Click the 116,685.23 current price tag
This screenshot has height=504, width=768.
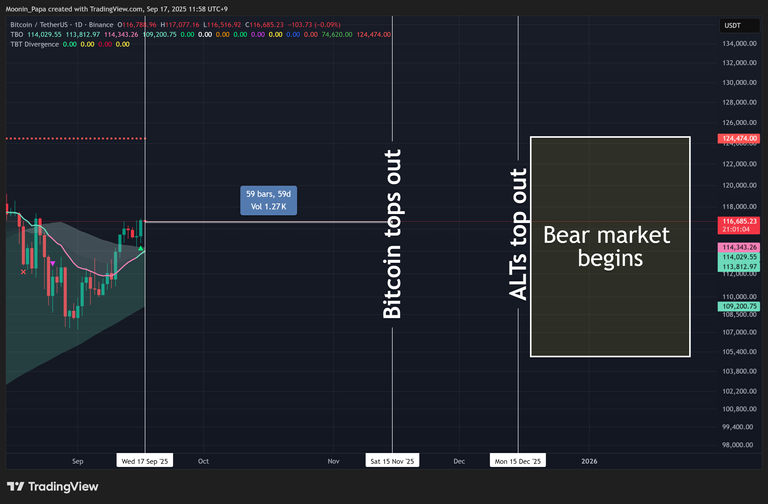click(739, 225)
